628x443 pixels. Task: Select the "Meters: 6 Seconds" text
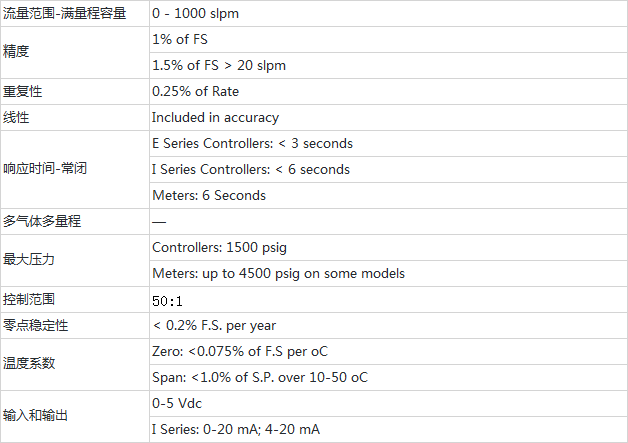click(x=209, y=195)
